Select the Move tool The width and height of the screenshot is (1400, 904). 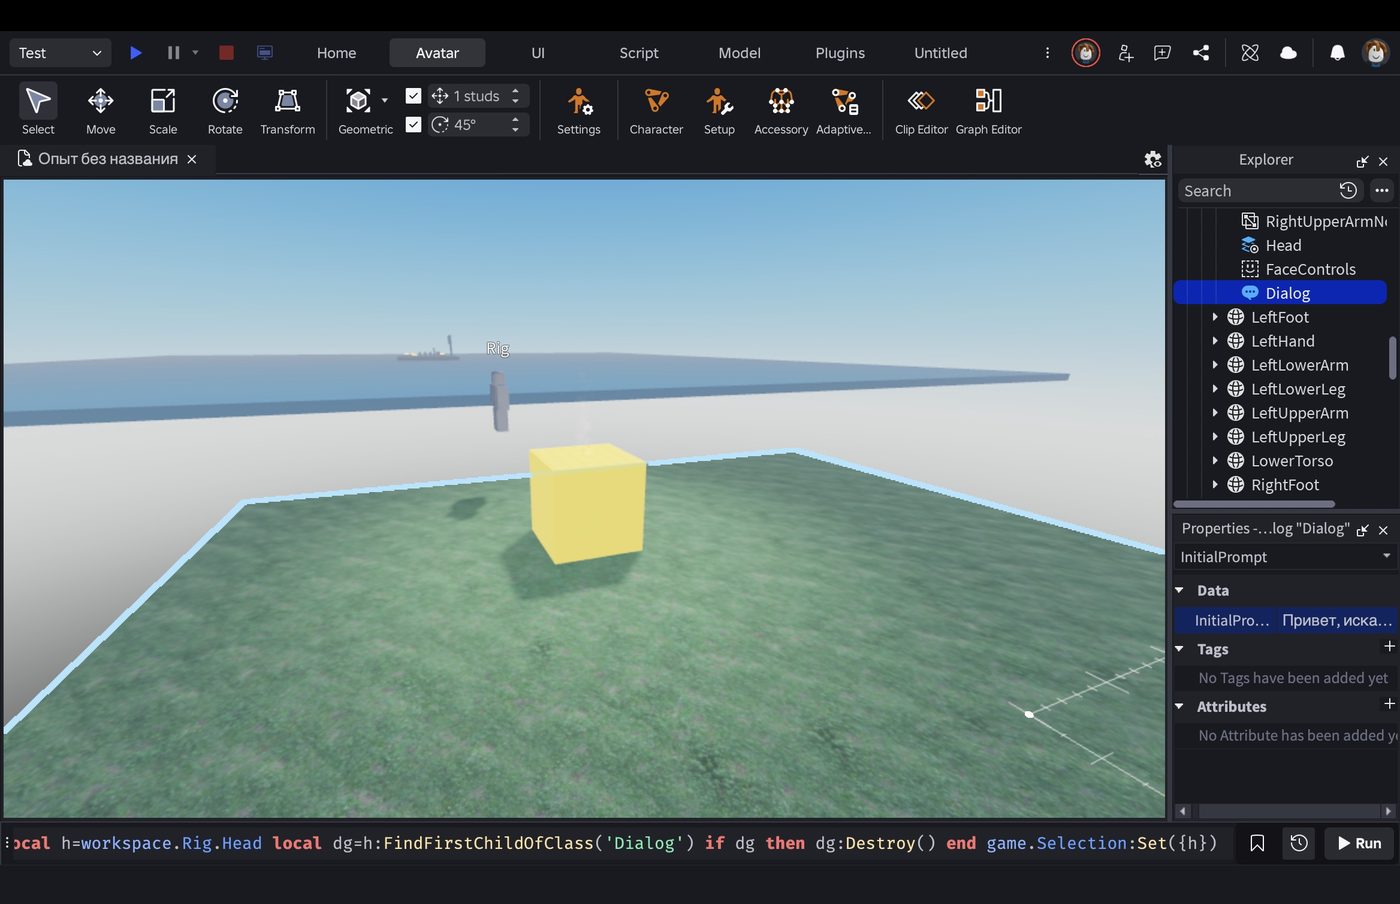tap(100, 110)
